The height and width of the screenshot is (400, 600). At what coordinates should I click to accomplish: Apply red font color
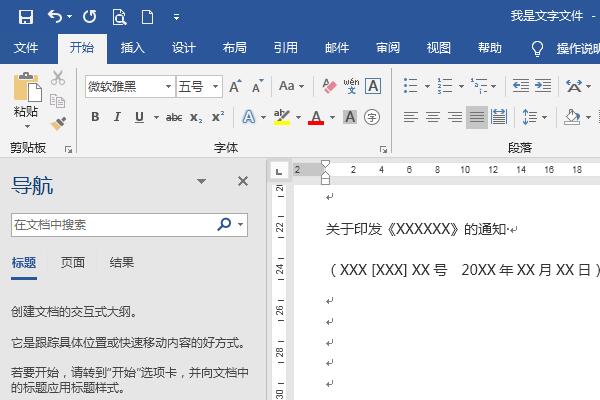point(316,117)
